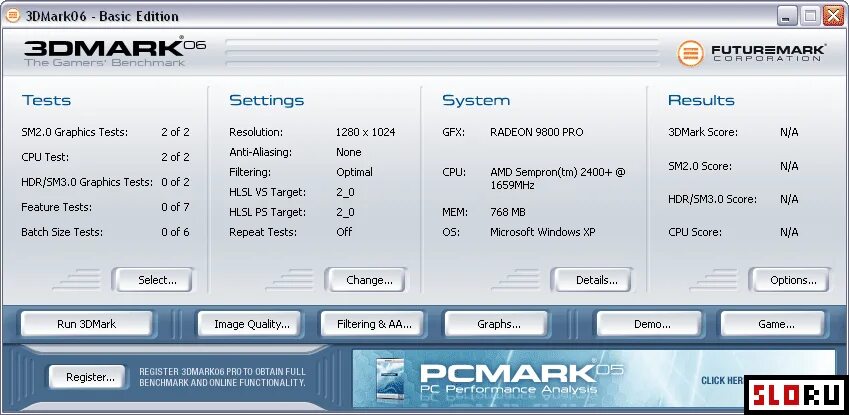Launch the Game... button

click(x=773, y=324)
